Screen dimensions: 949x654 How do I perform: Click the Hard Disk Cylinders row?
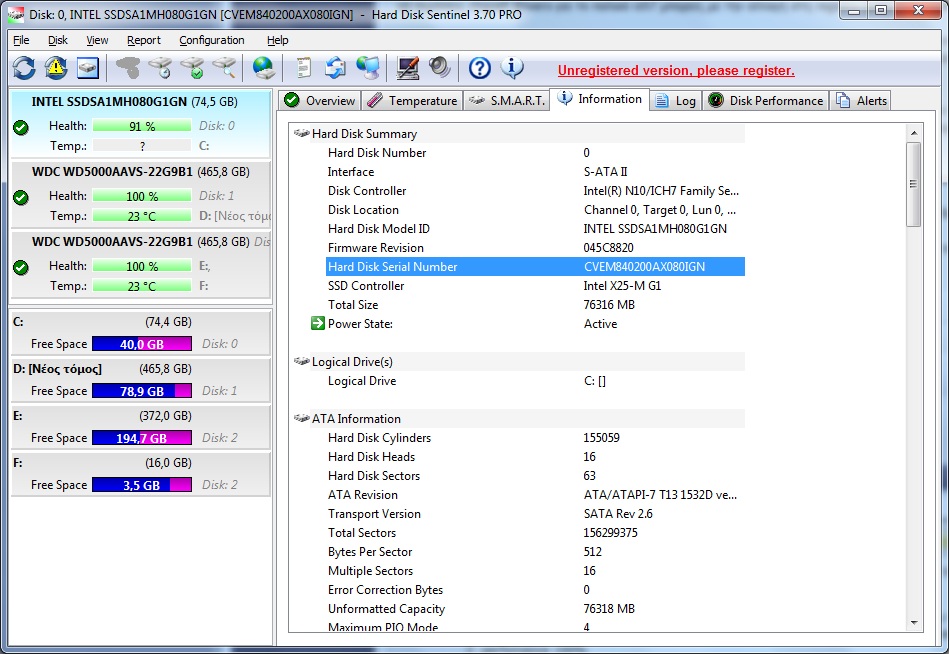pyautogui.click(x=535, y=437)
